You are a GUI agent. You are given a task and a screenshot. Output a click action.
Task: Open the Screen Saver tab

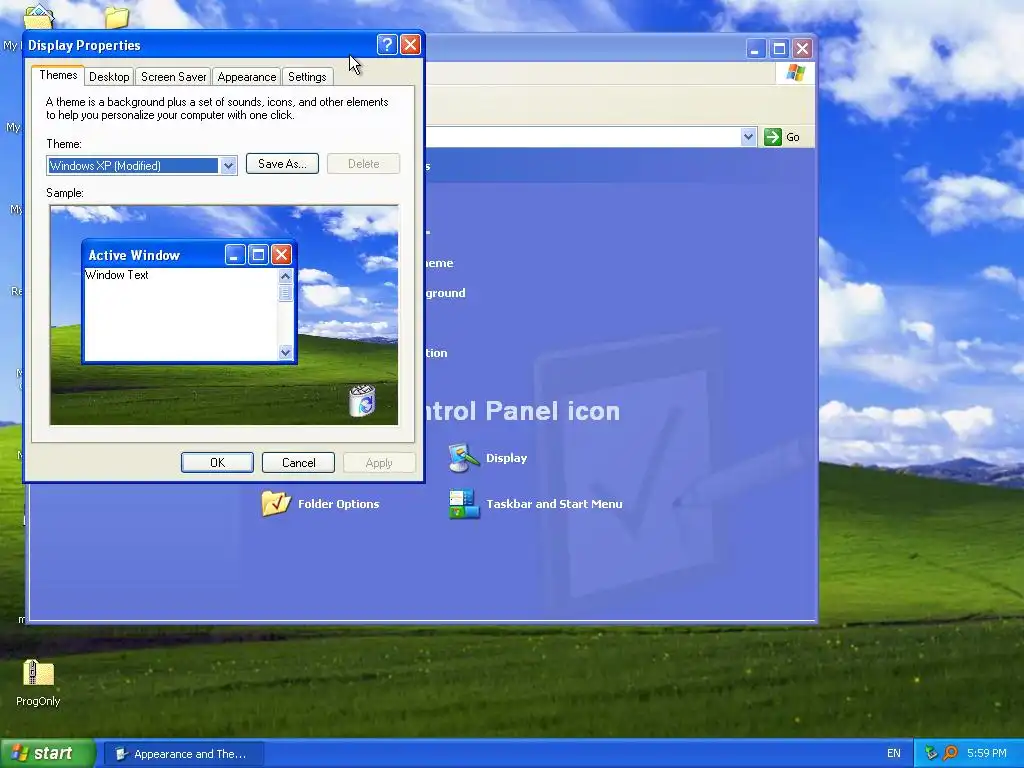(173, 76)
